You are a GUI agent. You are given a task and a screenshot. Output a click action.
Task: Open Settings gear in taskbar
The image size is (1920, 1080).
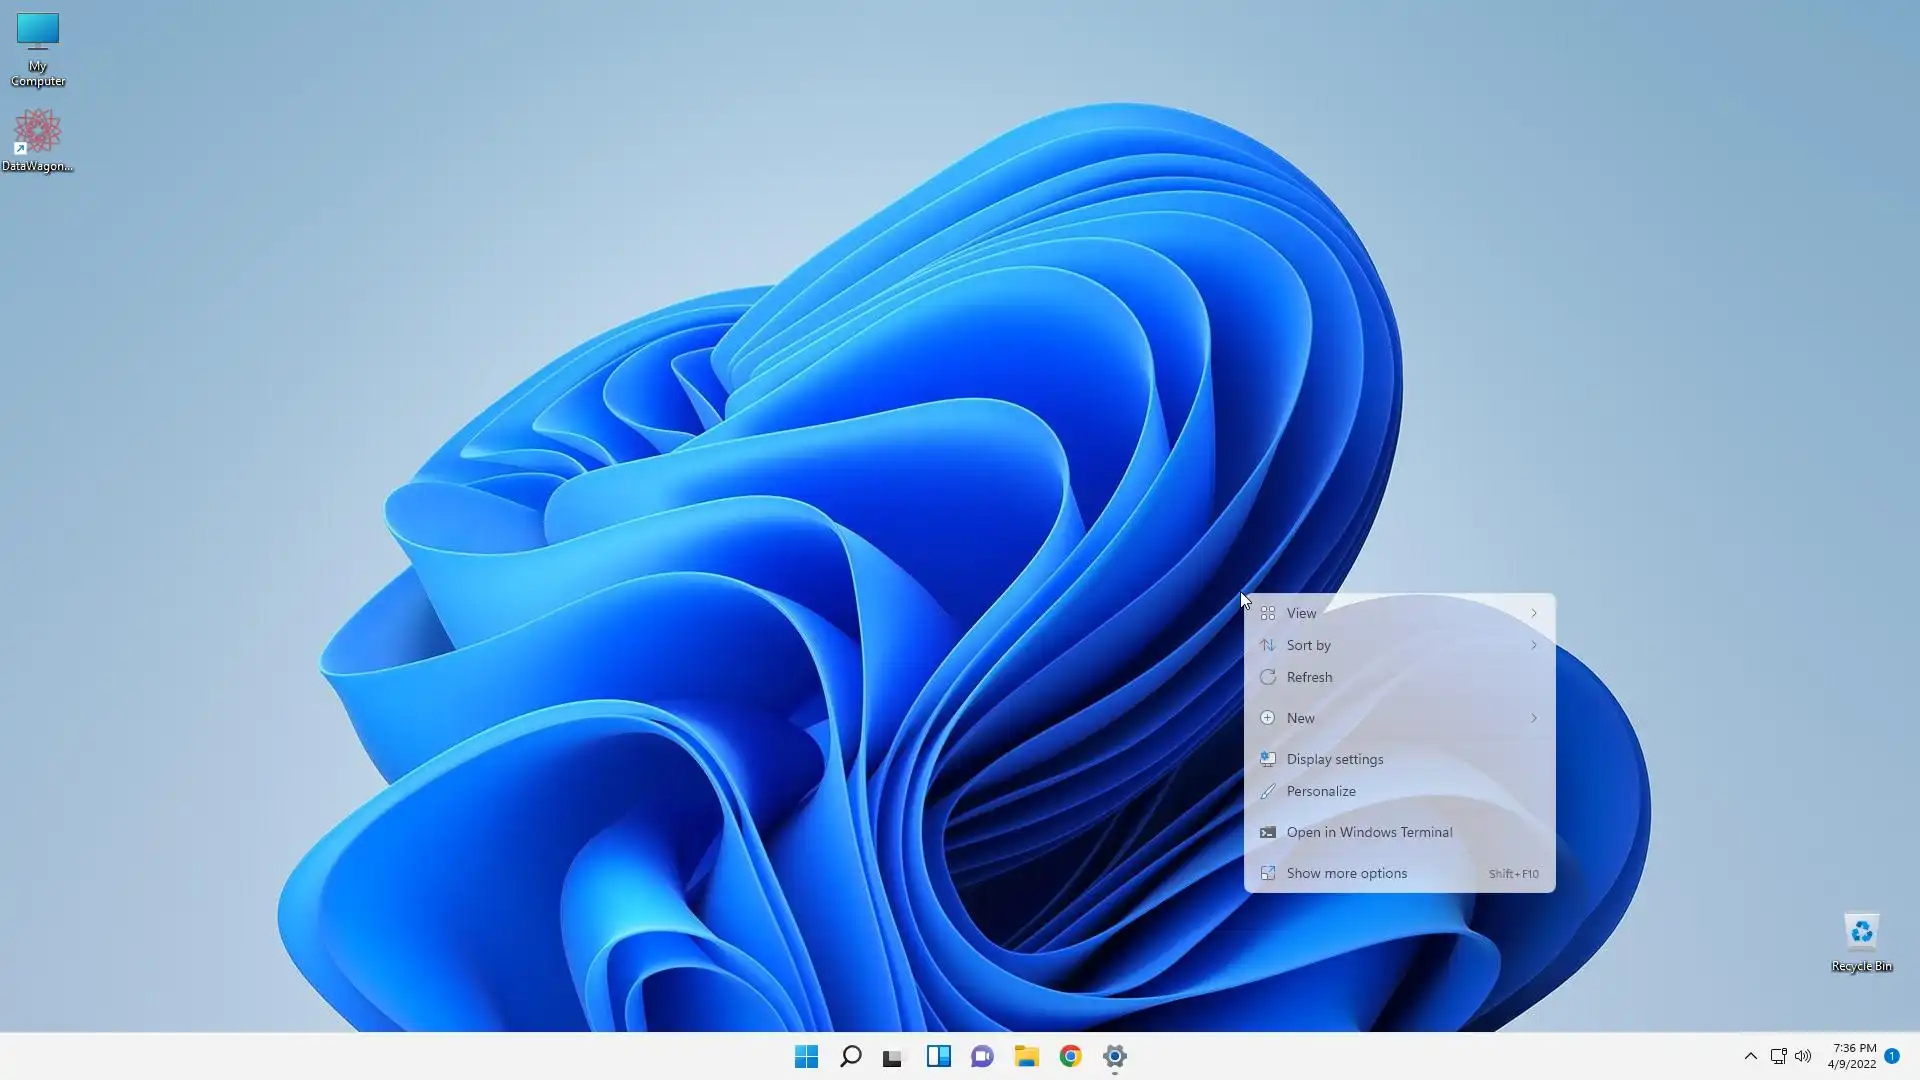(x=1114, y=1056)
